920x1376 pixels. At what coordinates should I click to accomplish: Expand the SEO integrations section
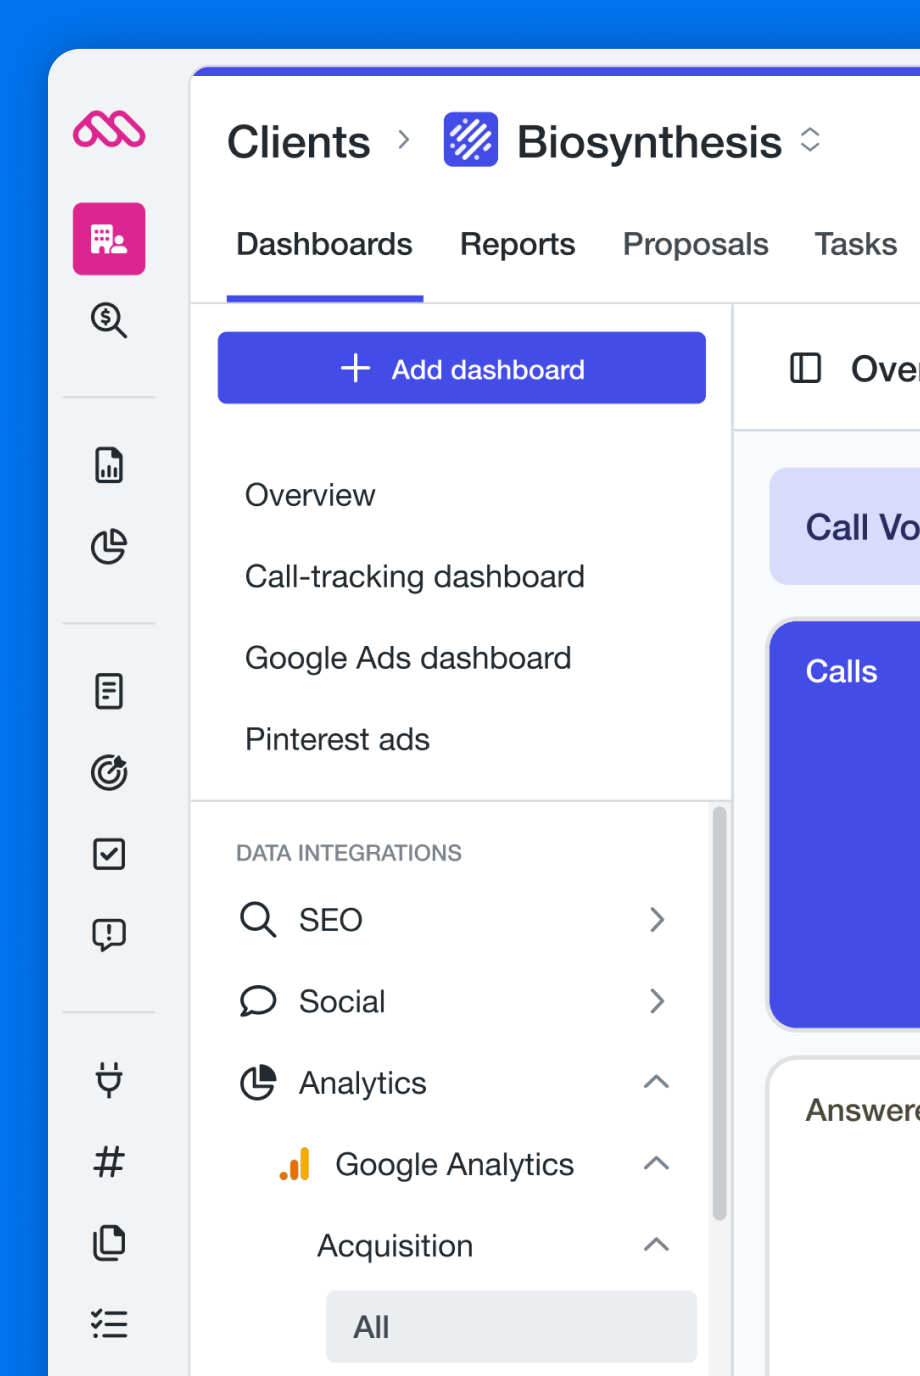pos(656,920)
